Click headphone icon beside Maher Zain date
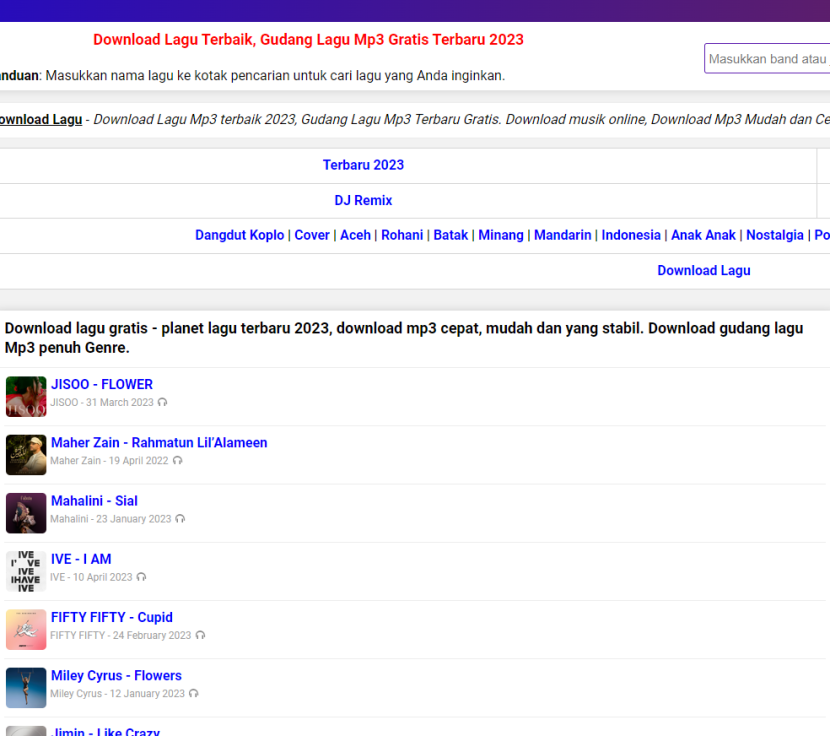The height and width of the screenshot is (736, 830). tap(177, 461)
